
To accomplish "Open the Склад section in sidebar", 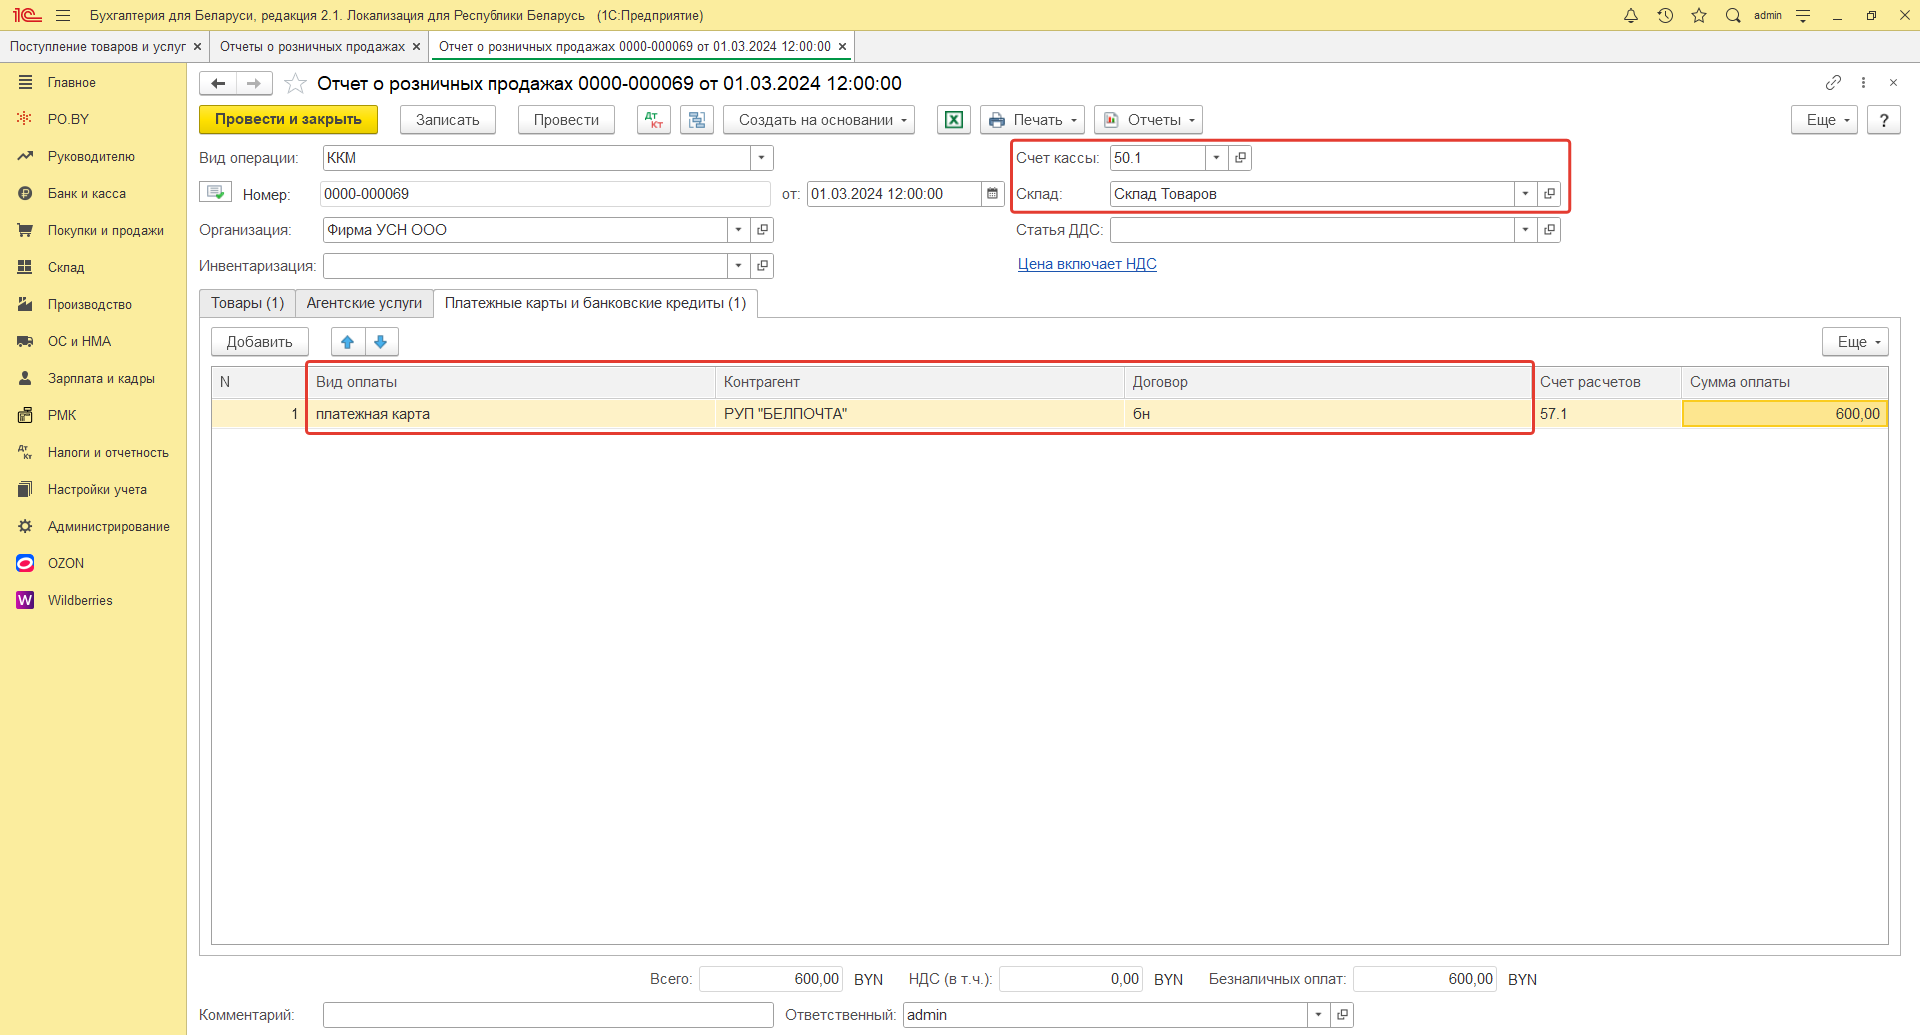I will pos(66,267).
